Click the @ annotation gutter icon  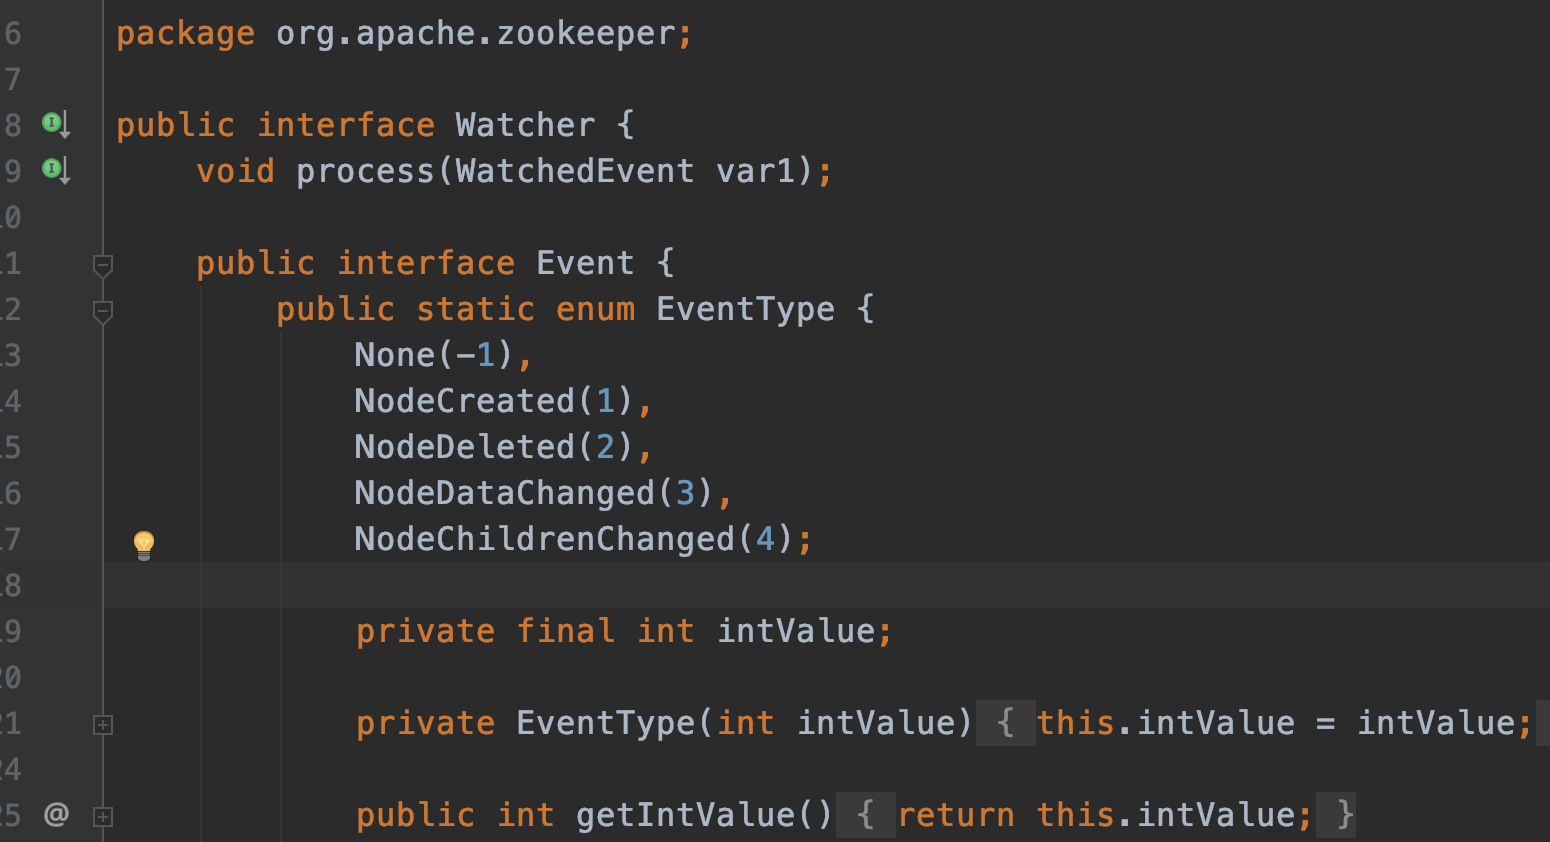56,815
